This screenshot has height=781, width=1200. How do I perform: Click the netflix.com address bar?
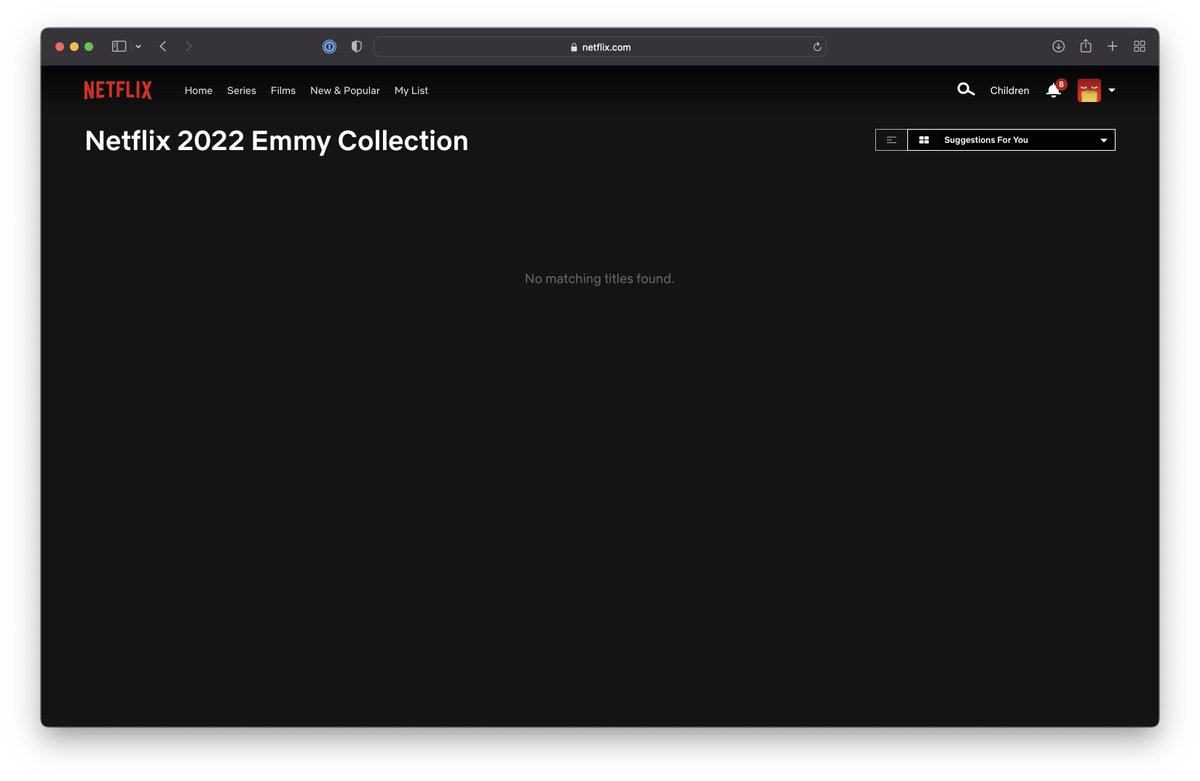pyautogui.click(x=600, y=47)
